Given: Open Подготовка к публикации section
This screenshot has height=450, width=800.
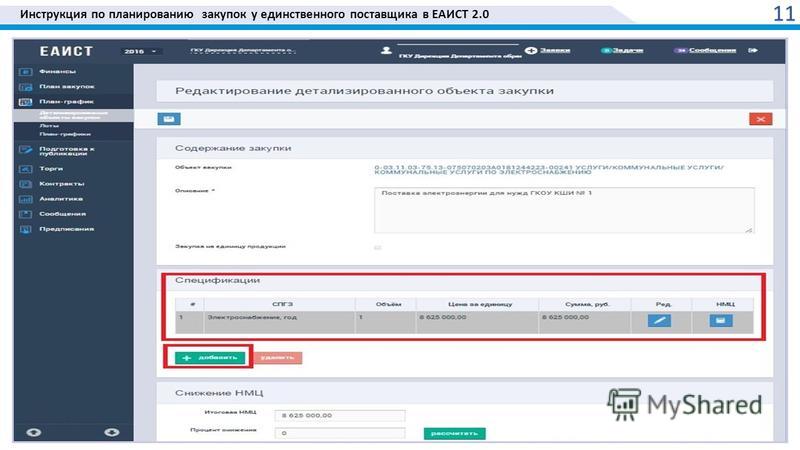Looking at the screenshot, I should pos(67,151).
